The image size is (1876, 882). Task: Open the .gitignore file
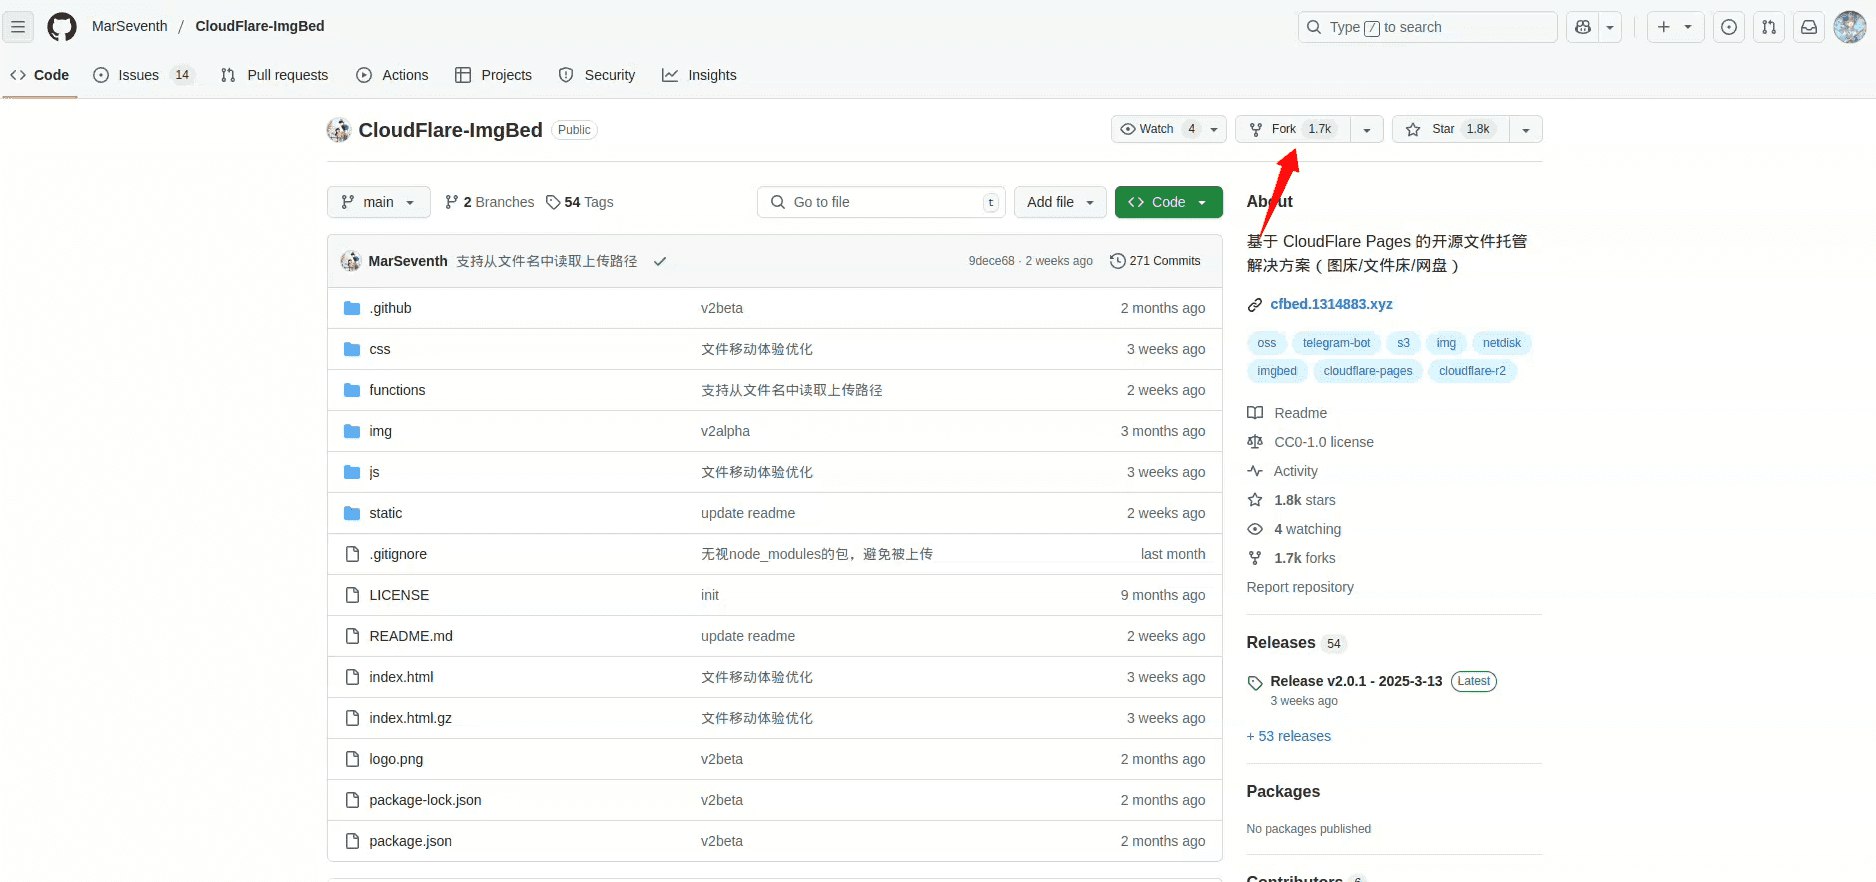(398, 554)
